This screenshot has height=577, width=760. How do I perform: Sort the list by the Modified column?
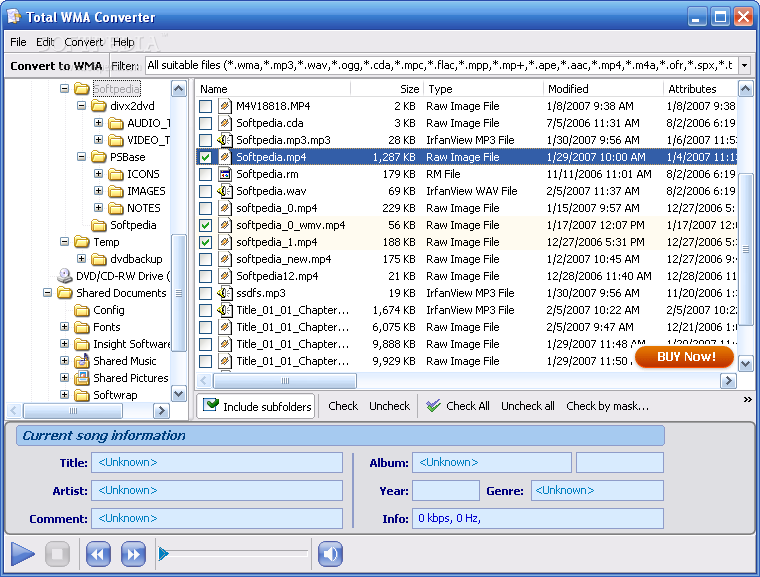pos(603,89)
